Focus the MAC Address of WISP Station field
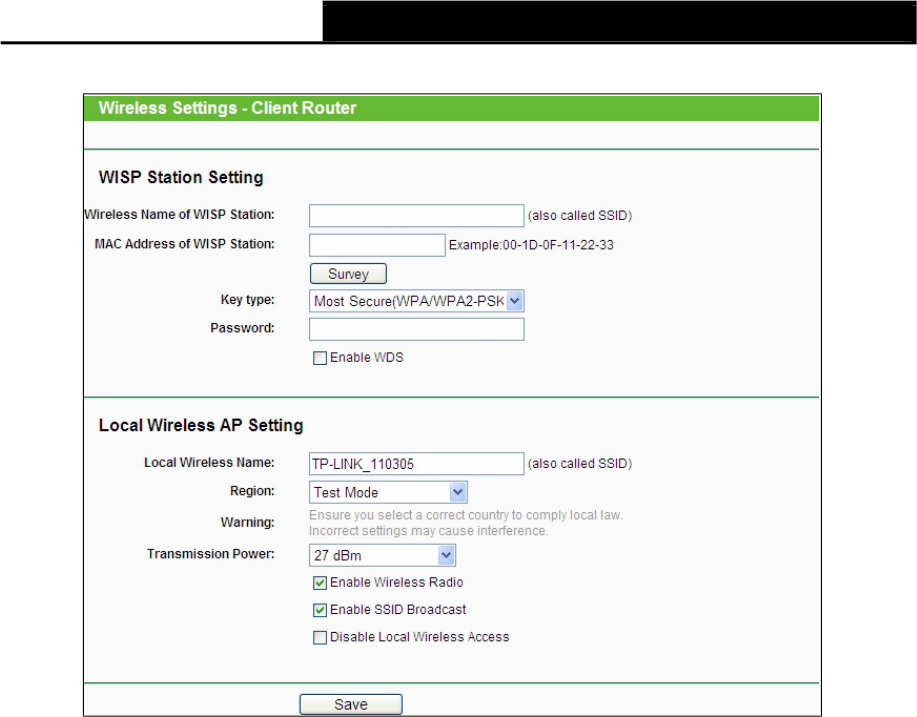The height and width of the screenshot is (717, 917). (377, 244)
